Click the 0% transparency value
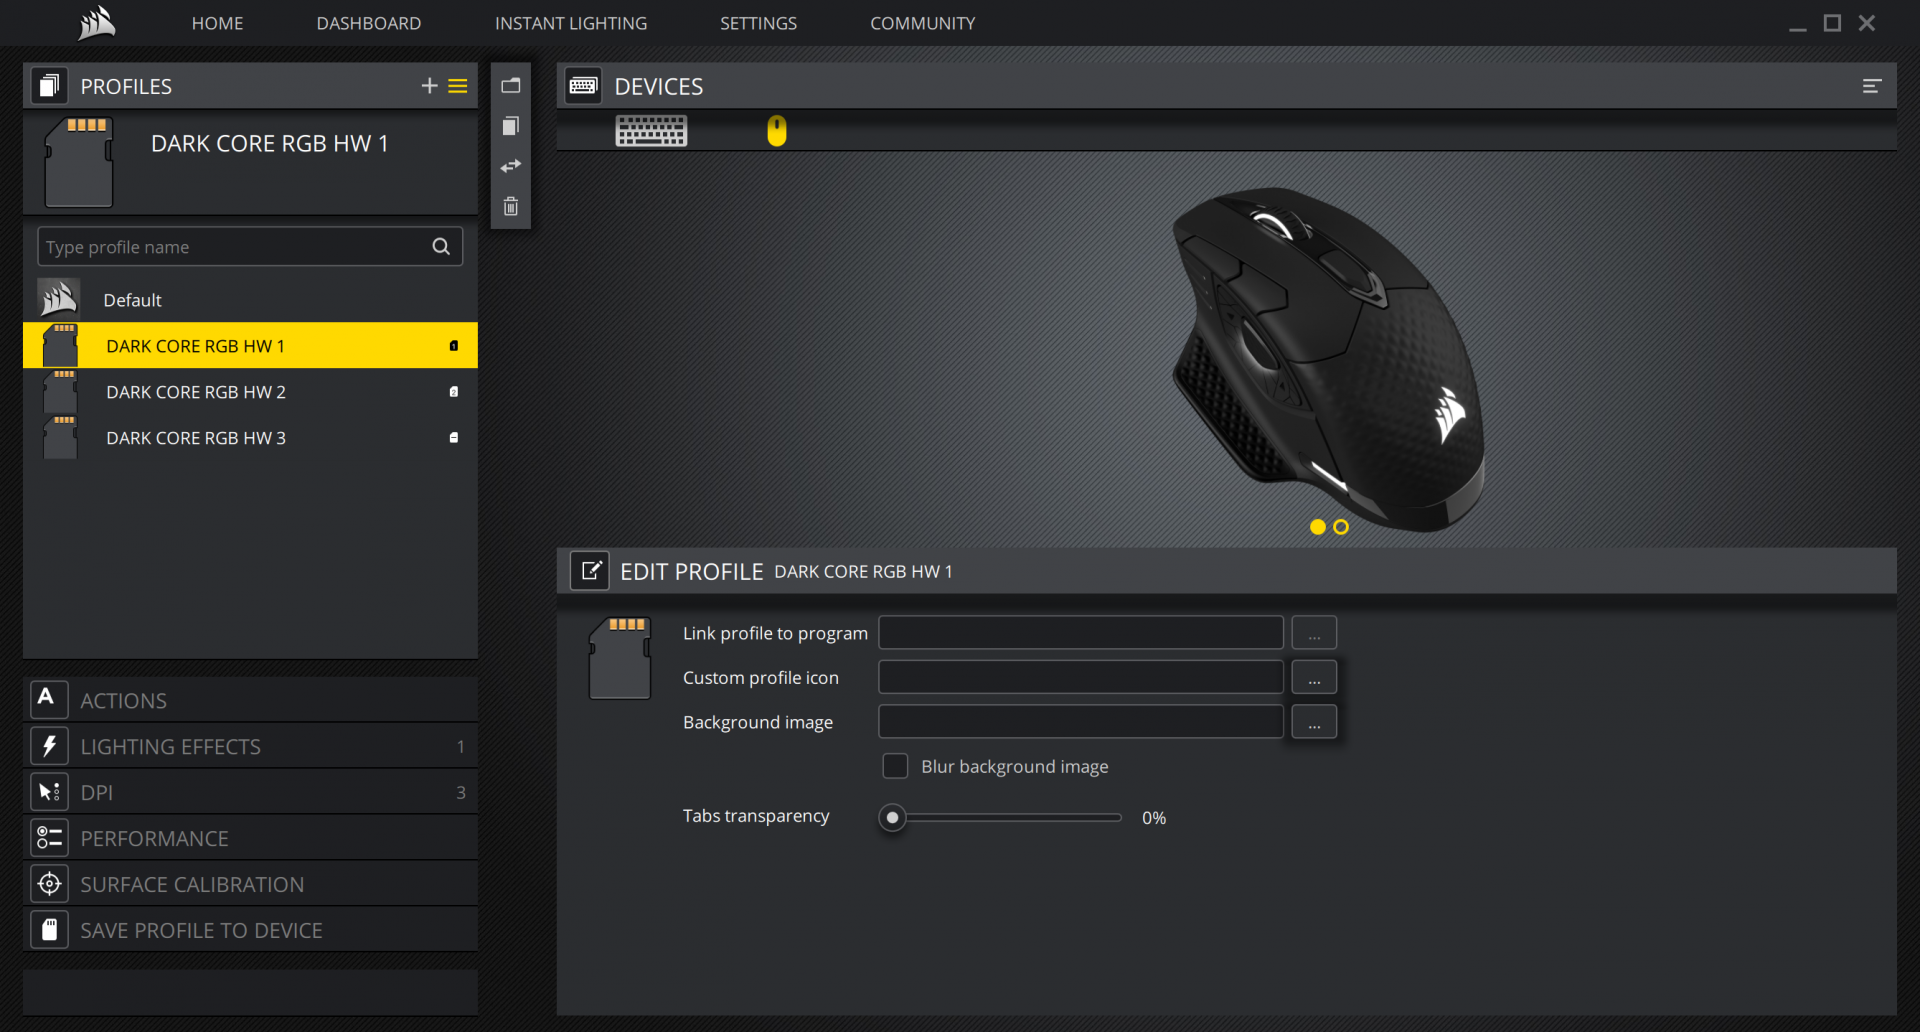This screenshot has height=1032, width=1920. pos(1154,818)
